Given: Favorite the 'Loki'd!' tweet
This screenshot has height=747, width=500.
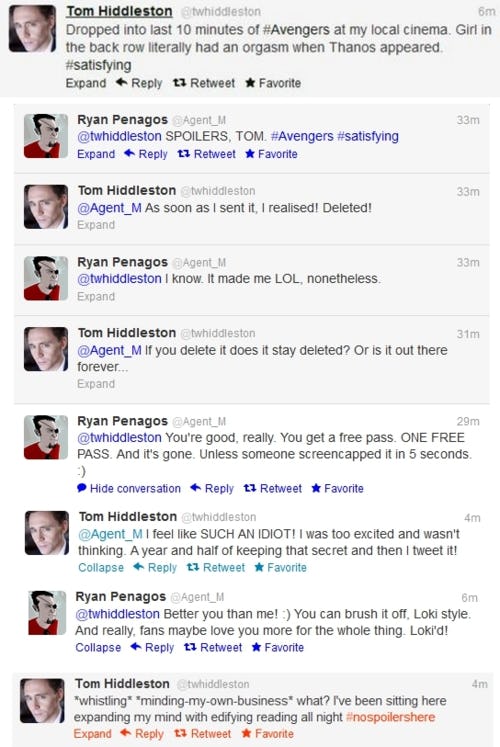Looking at the screenshot, I should coord(278,648).
